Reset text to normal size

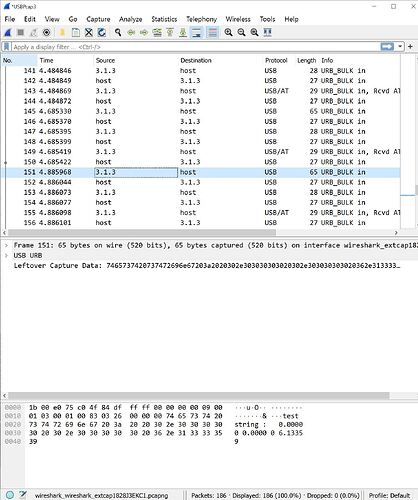click(254, 32)
